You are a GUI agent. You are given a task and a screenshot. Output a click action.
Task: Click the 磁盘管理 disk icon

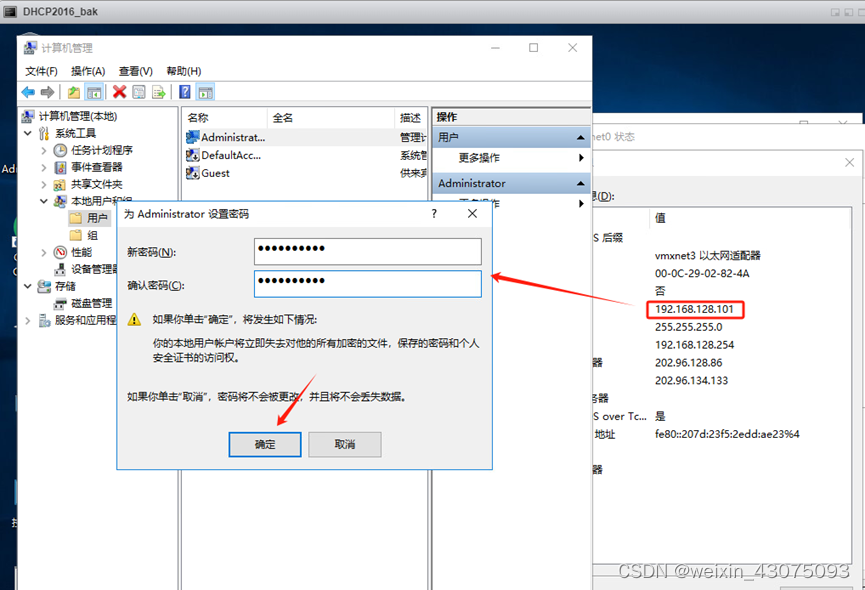tap(60, 303)
